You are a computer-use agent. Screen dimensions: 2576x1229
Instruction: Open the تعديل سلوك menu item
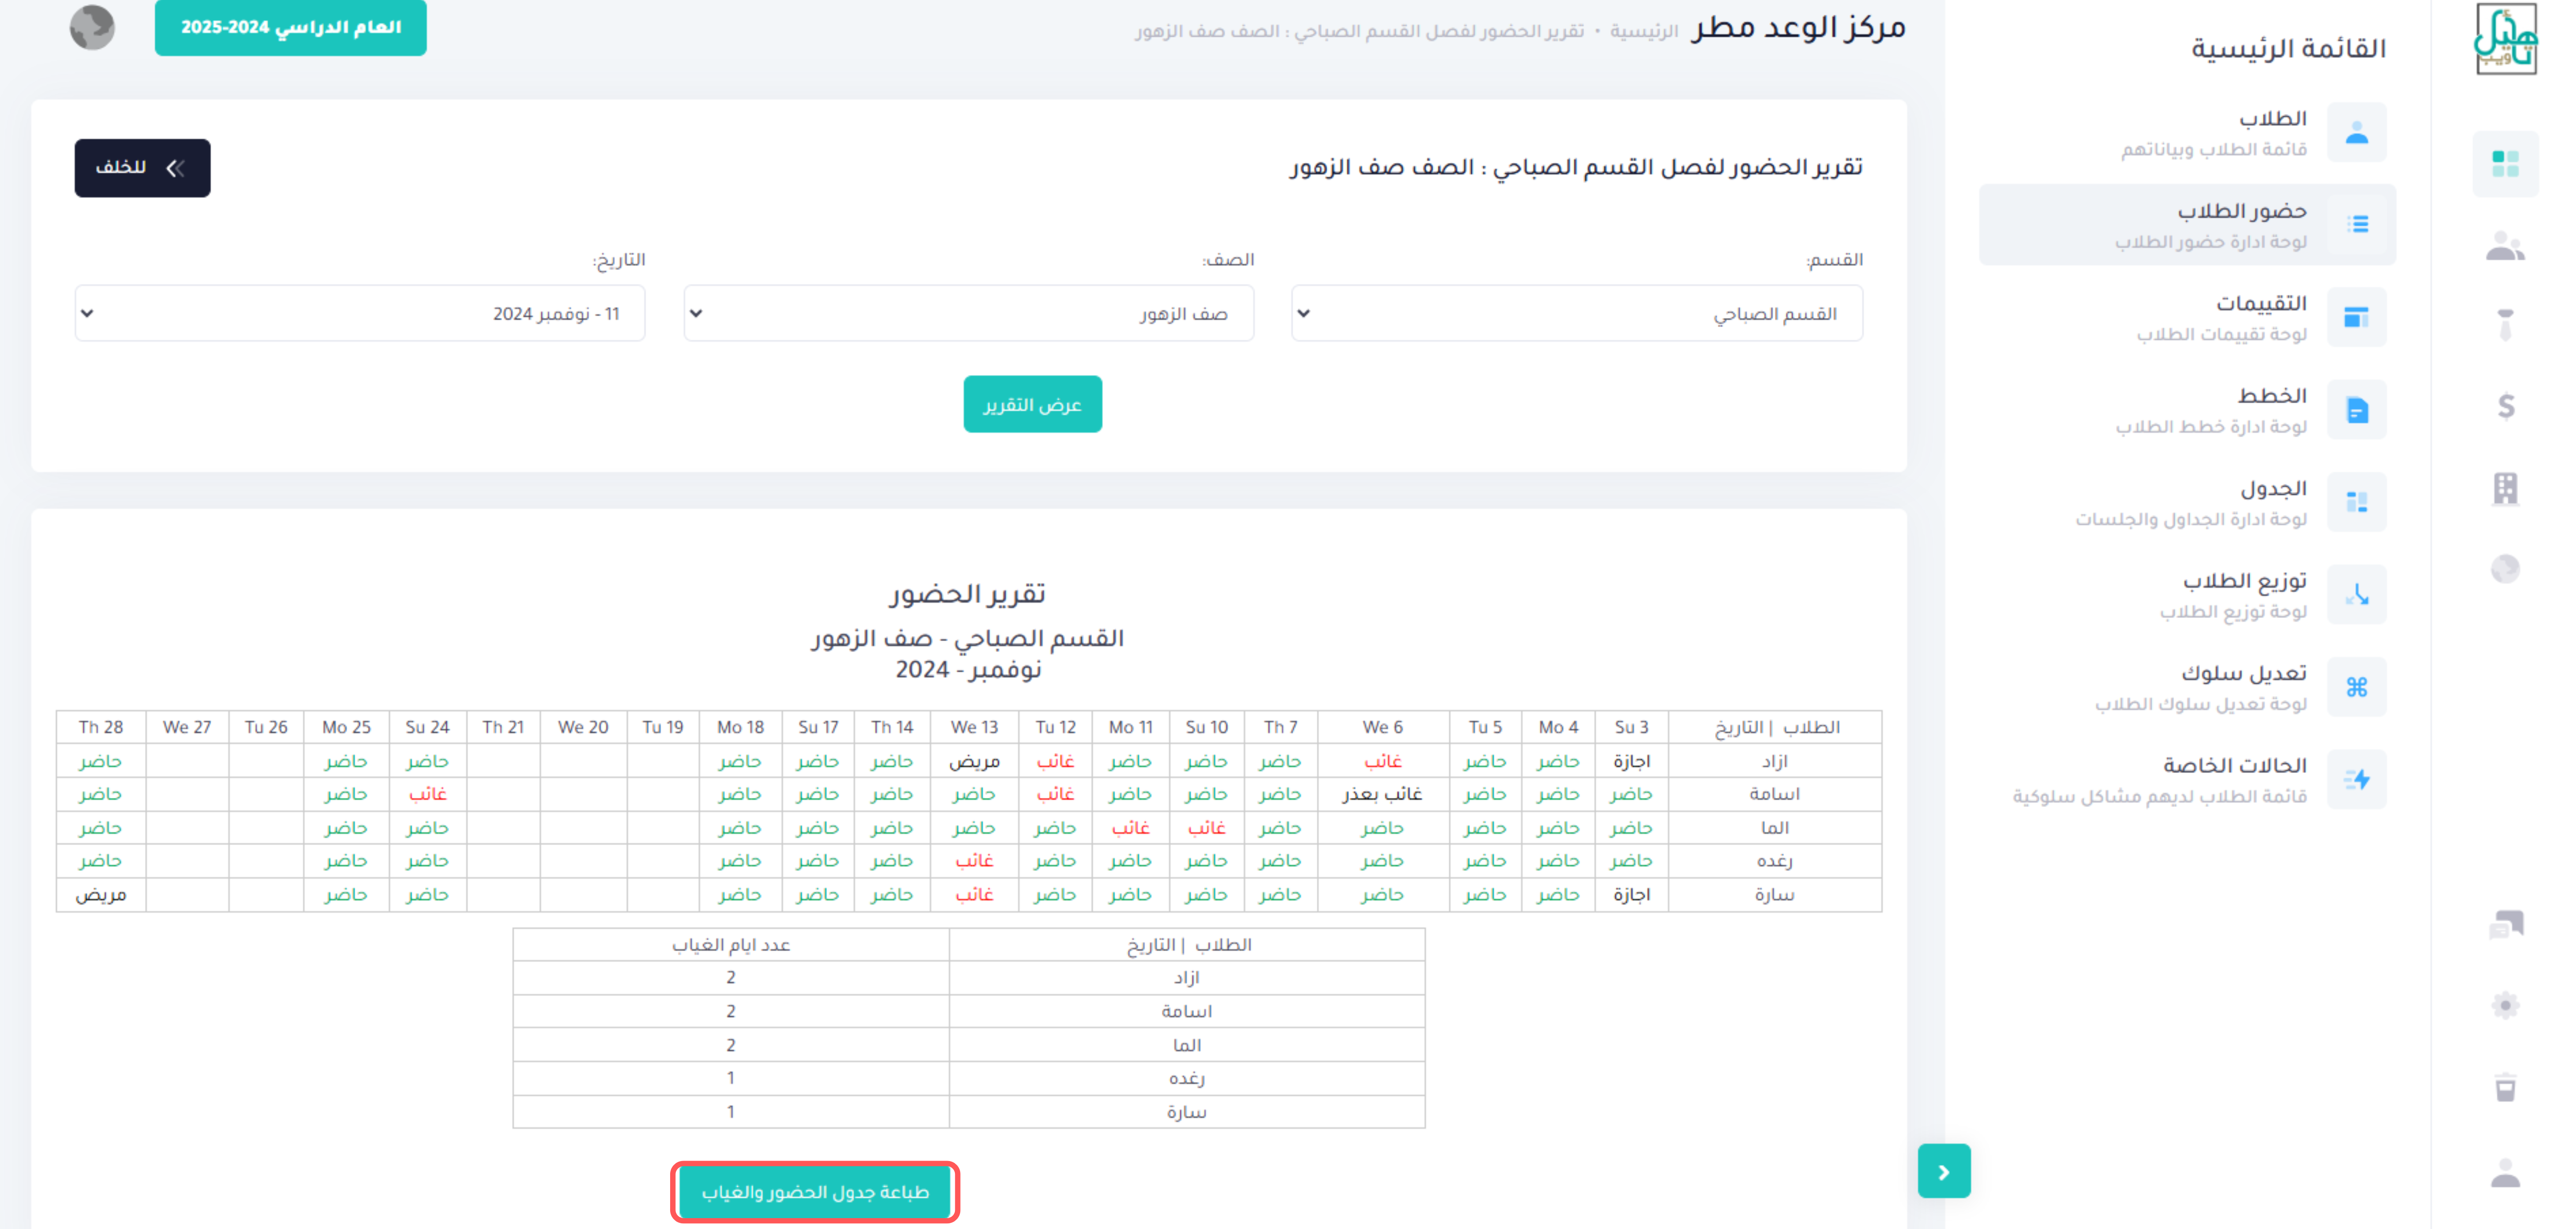2188,687
